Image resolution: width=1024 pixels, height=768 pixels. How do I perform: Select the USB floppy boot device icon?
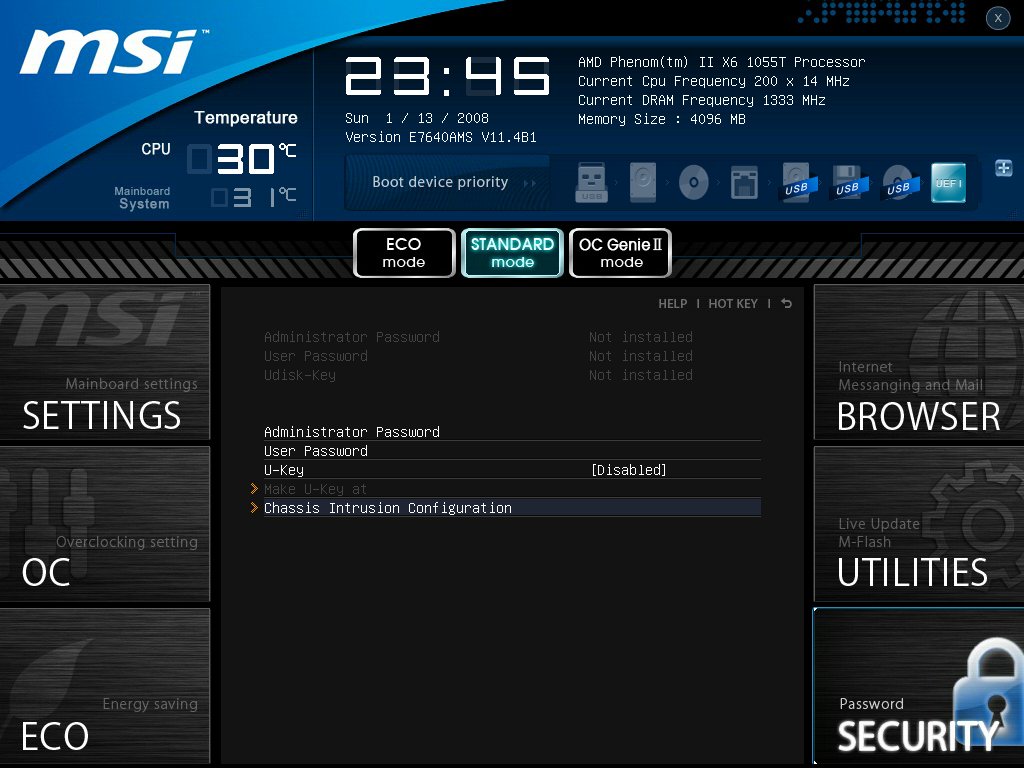pyautogui.click(x=848, y=183)
